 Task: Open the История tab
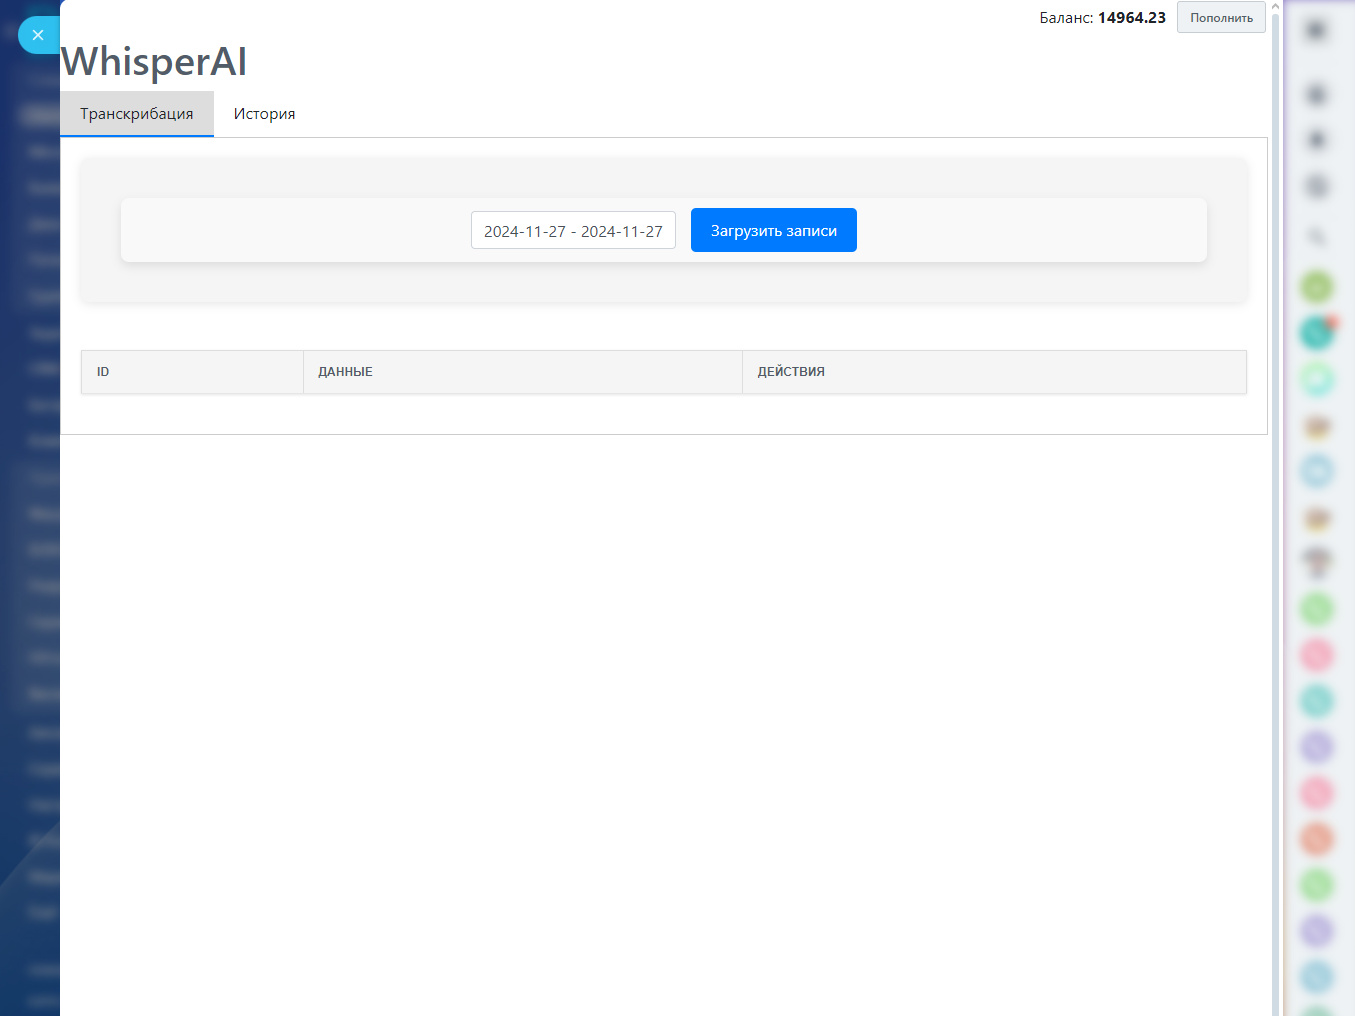coord(264,114)
